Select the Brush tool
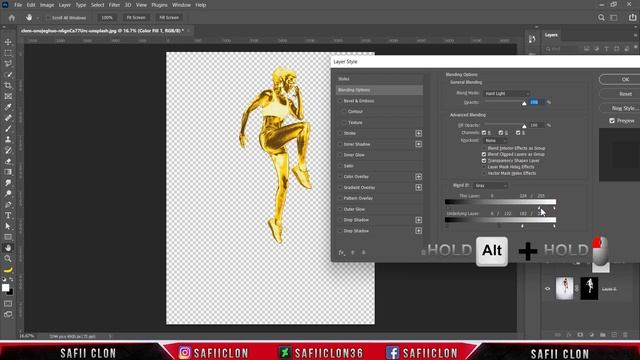 8,129
